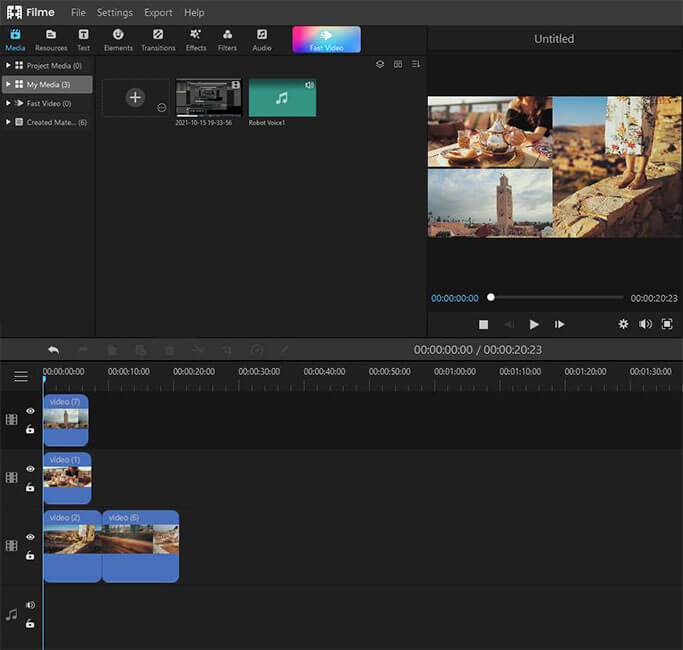Click the Fast Video button
The image size is (683, 650).
(326, 40)
